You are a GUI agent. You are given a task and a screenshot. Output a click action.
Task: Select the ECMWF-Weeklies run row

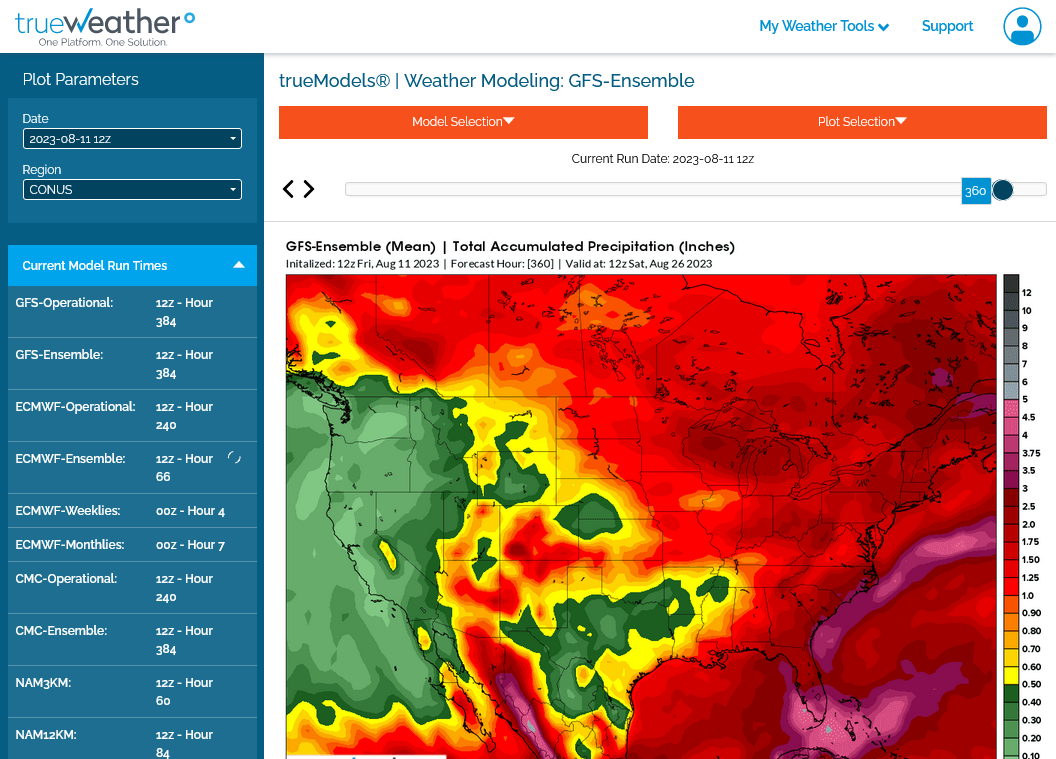point(132,510)
